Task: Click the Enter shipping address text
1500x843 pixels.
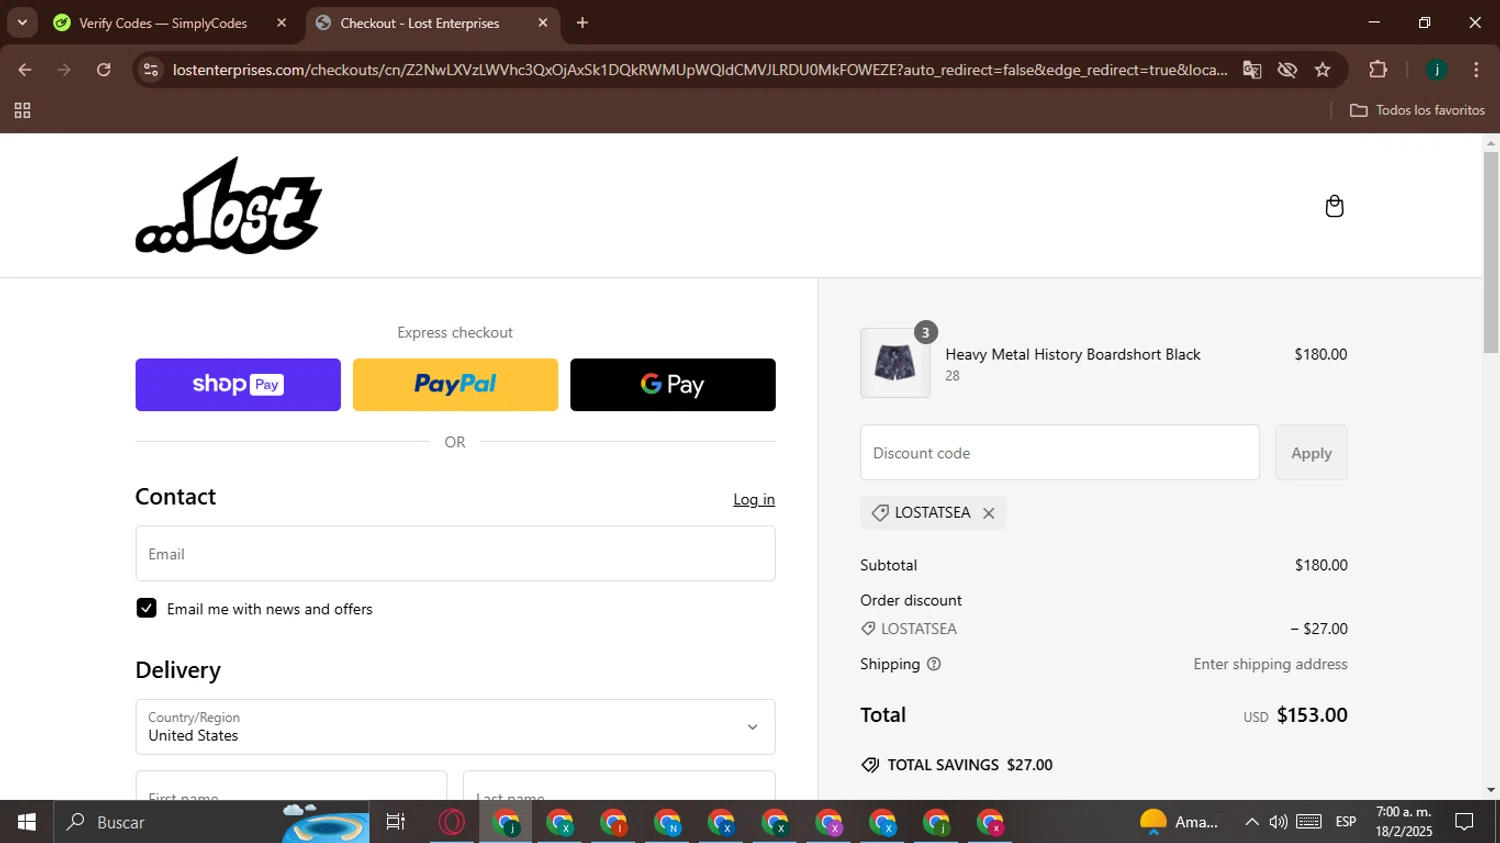Action: 1270,664
